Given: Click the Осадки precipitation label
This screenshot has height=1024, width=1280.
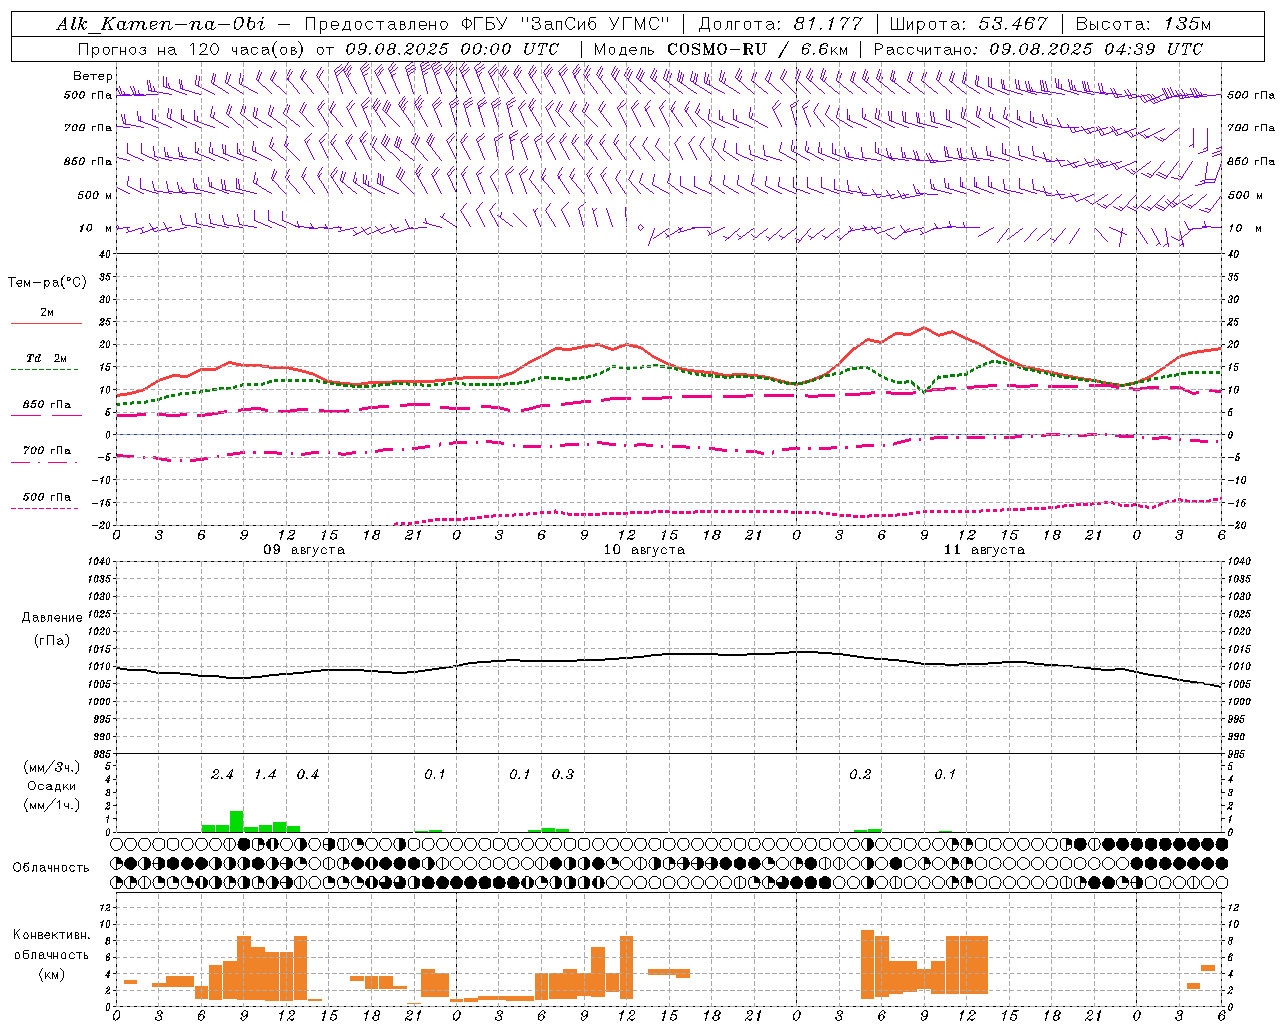Looking at the screenshot, I should [51, 786].
